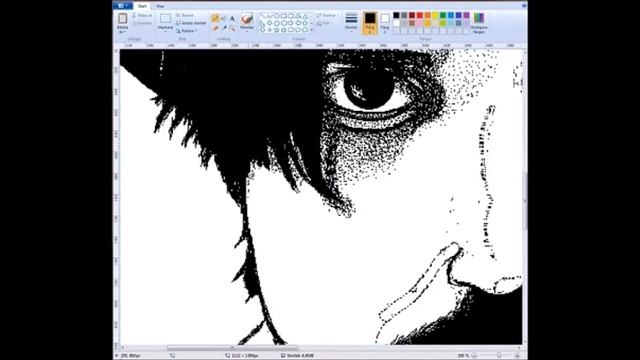Select the Fill with color bucket tool
640x360 pixels.
[224, 18]
